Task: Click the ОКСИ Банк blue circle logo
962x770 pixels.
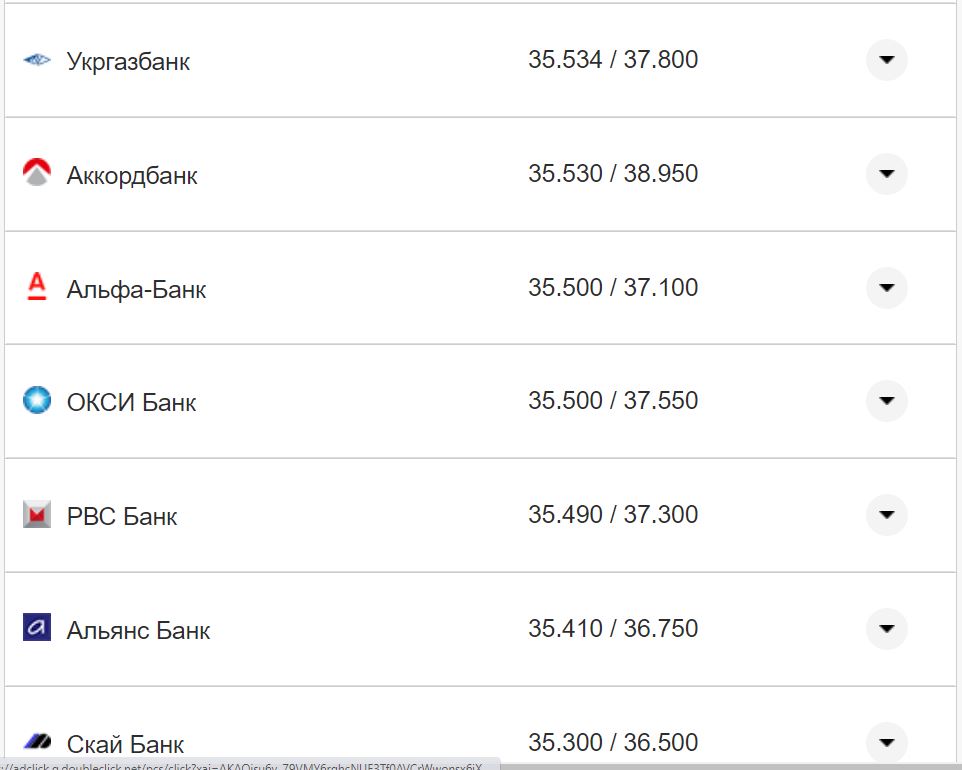Action: 36,401
